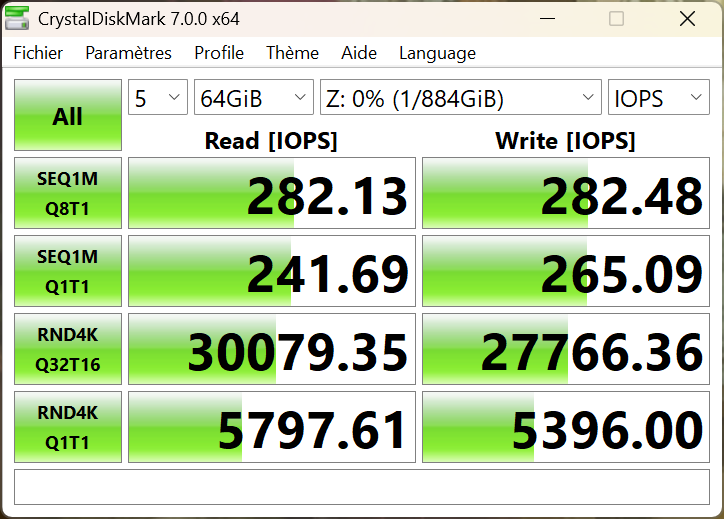
Task: Open the test count dropdown showing 5
Action: [158, 98]
